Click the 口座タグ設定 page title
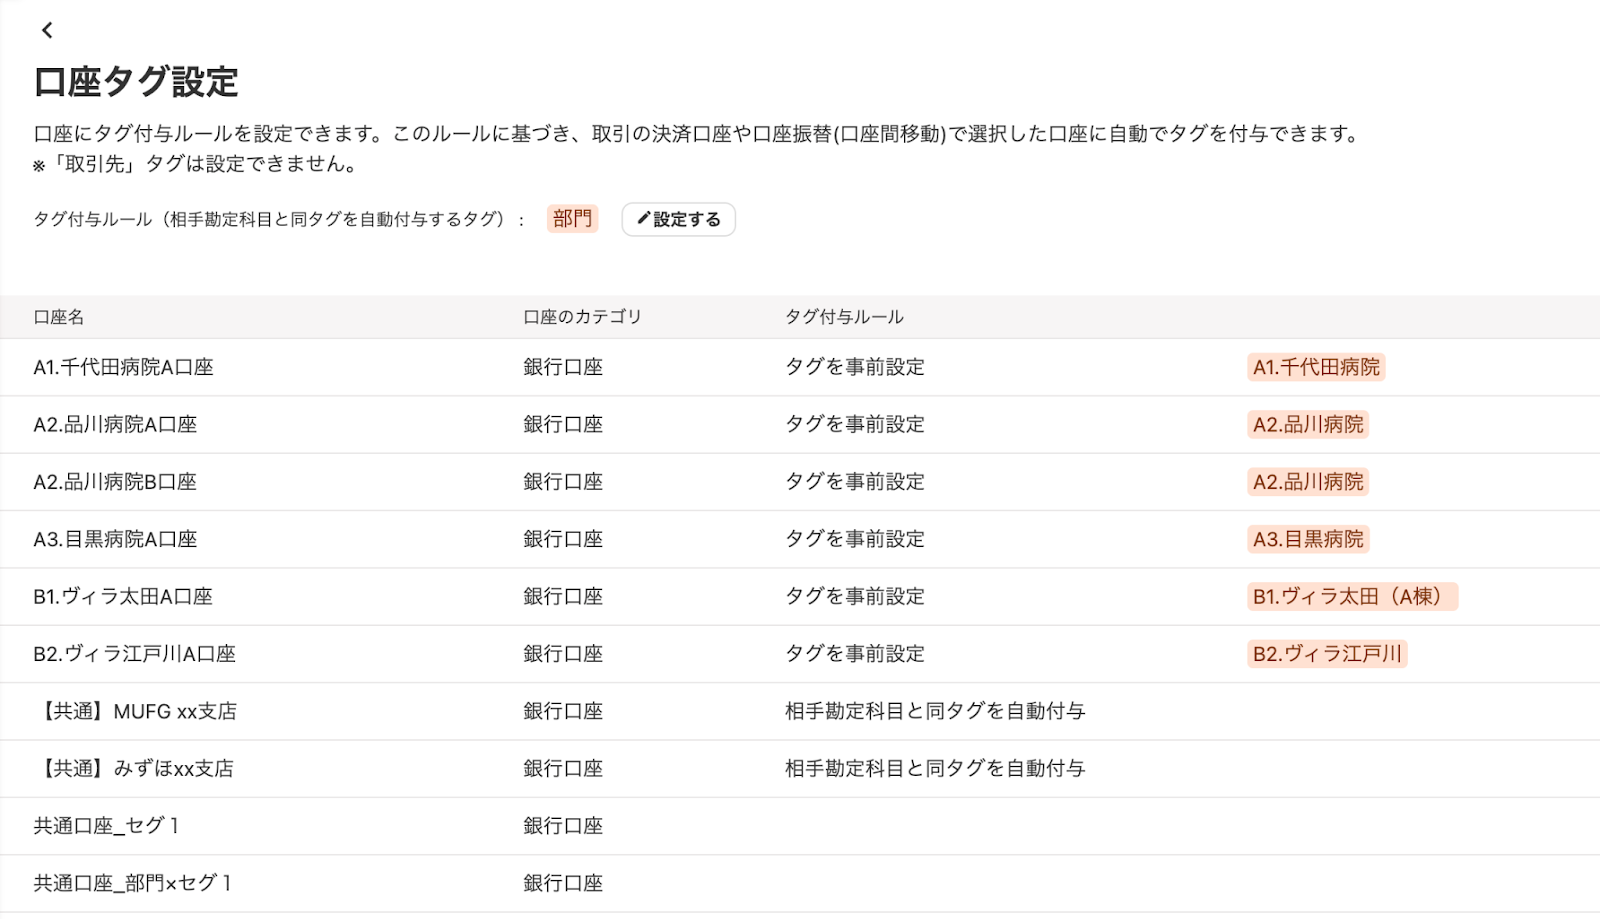Viewport: 1600px width, 919px height. (x=136, y=82)
